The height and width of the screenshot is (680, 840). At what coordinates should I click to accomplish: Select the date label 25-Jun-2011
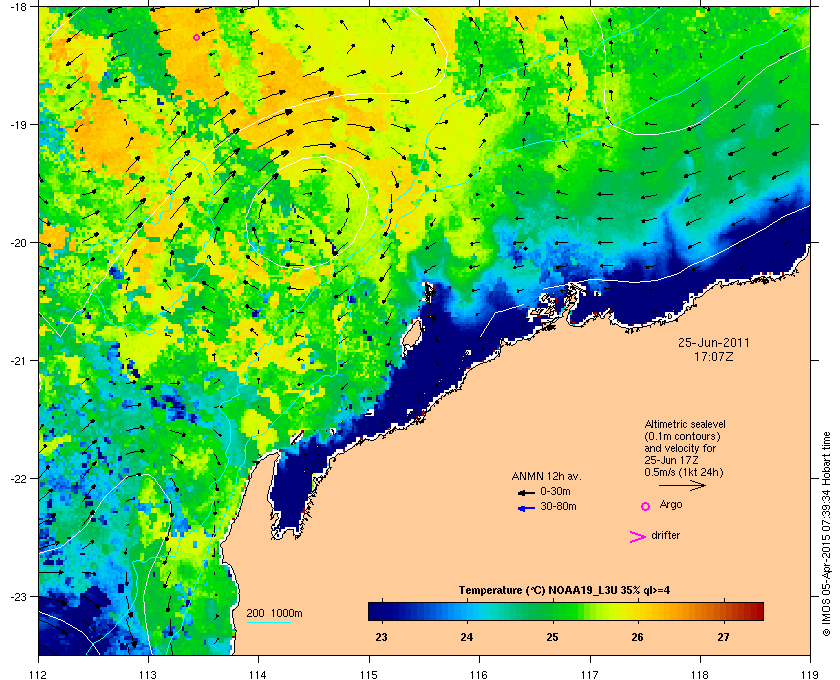[x=714, y=342]
